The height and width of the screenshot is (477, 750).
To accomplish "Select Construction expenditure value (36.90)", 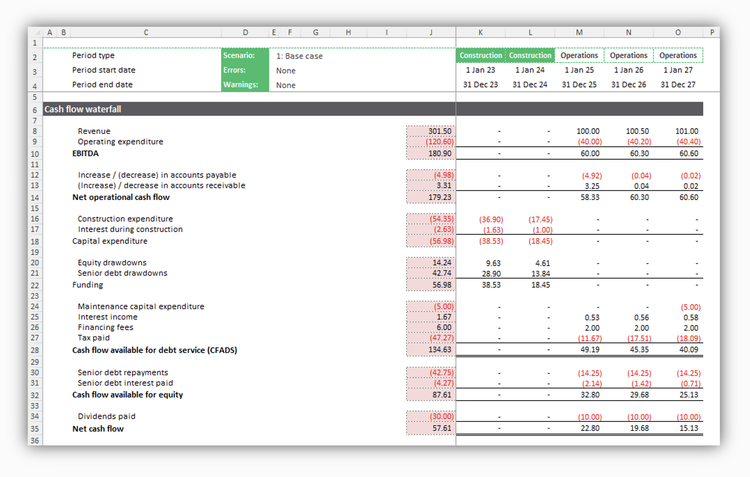I will (x=491, y=220).
